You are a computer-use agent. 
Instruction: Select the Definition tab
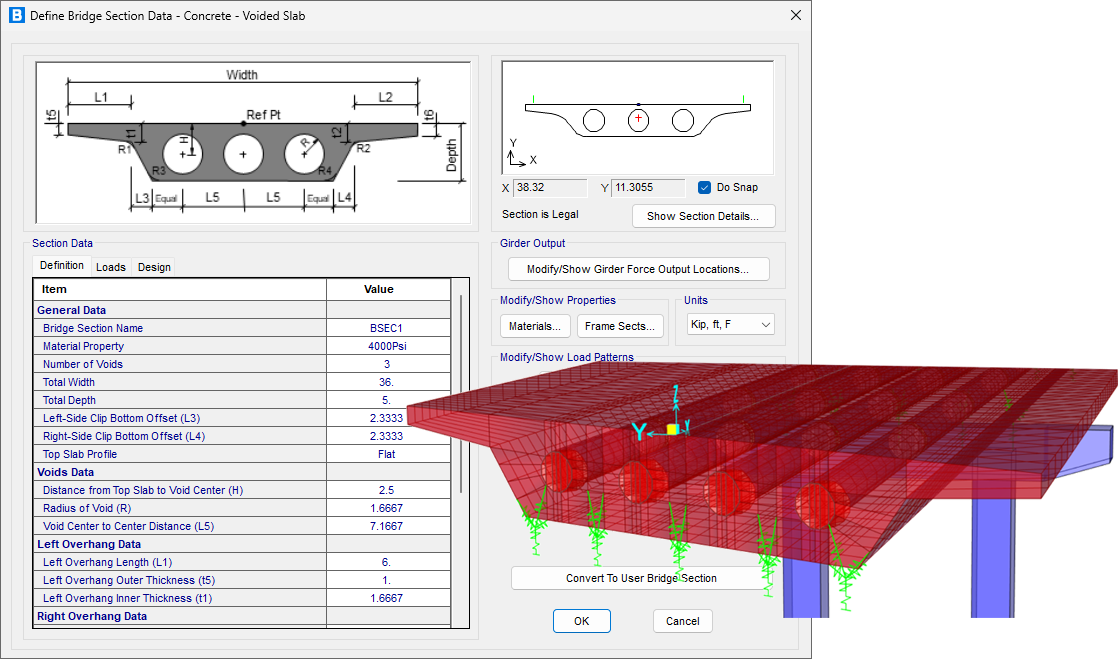click(62, 266)
